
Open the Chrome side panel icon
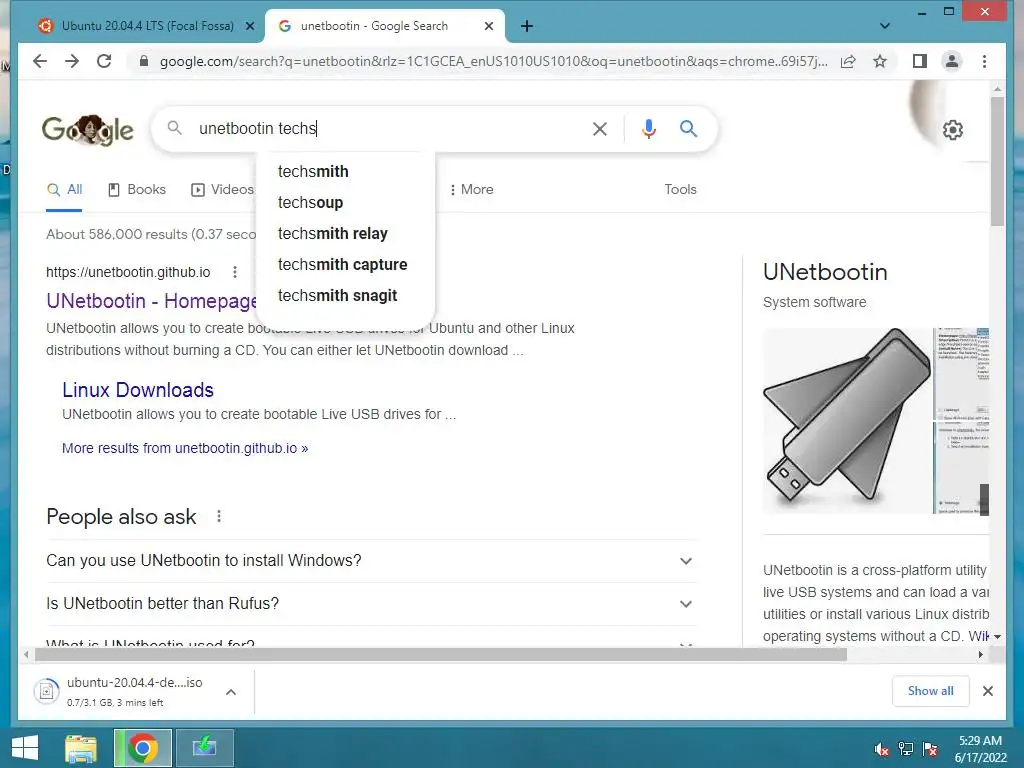pos(920,61)
